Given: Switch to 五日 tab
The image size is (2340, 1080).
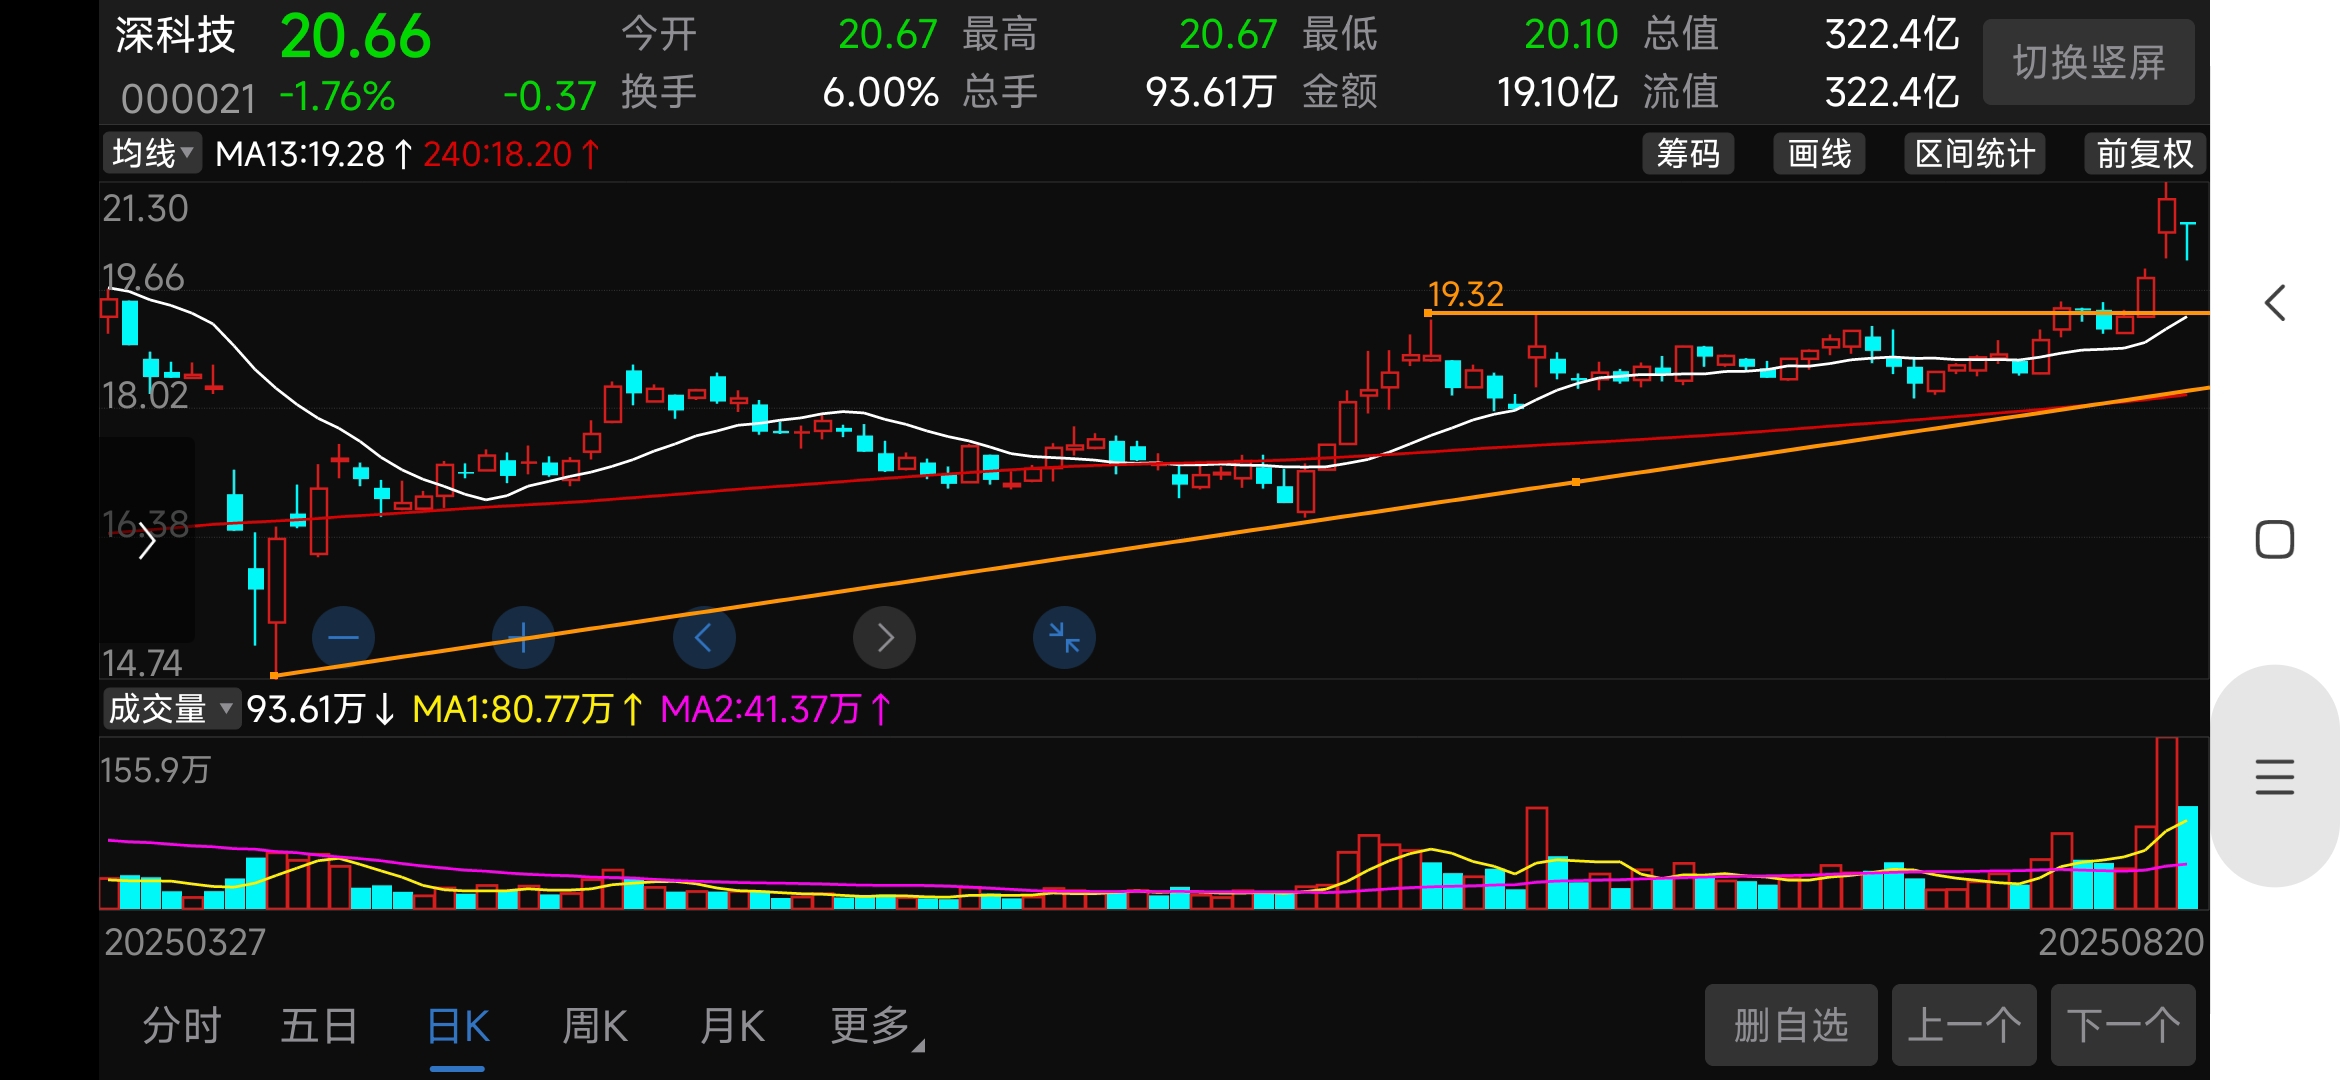Looking at the screenshot, I should (x=319, y=1026).
